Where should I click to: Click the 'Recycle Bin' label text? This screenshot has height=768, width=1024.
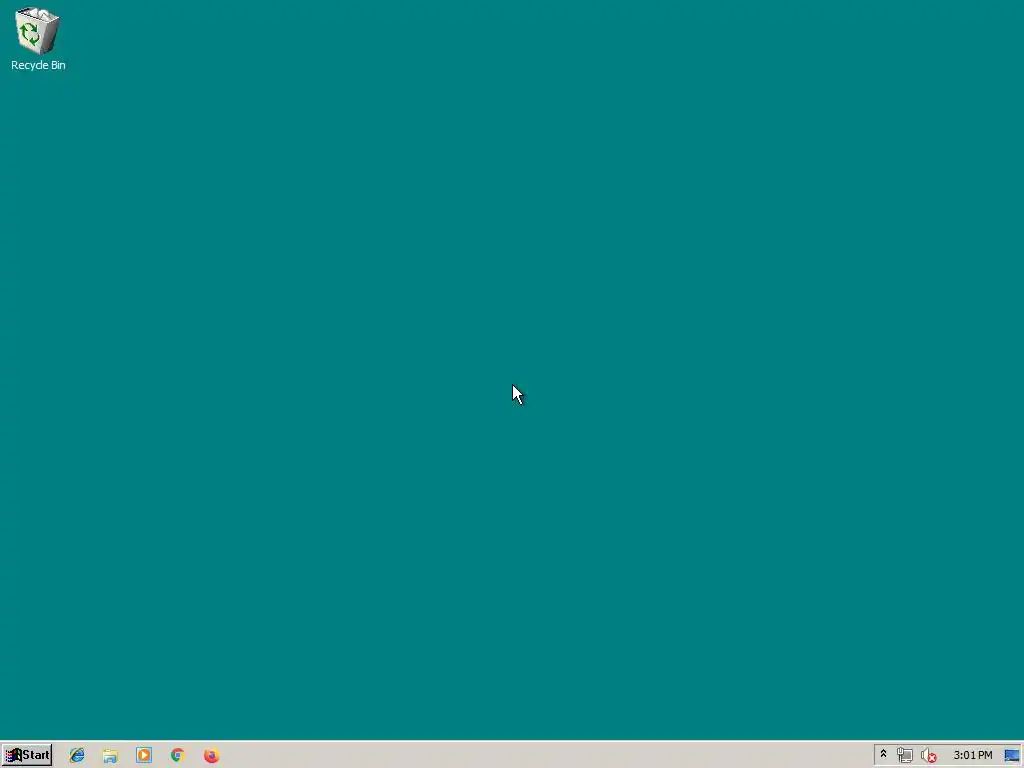pos(38,65)
